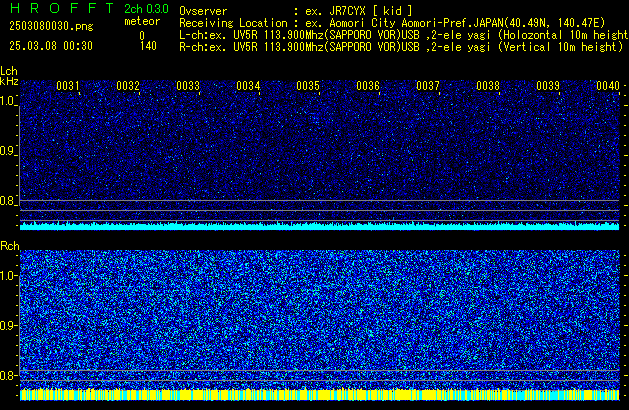Click the meteor count value '0'

[x=142, y=36]
